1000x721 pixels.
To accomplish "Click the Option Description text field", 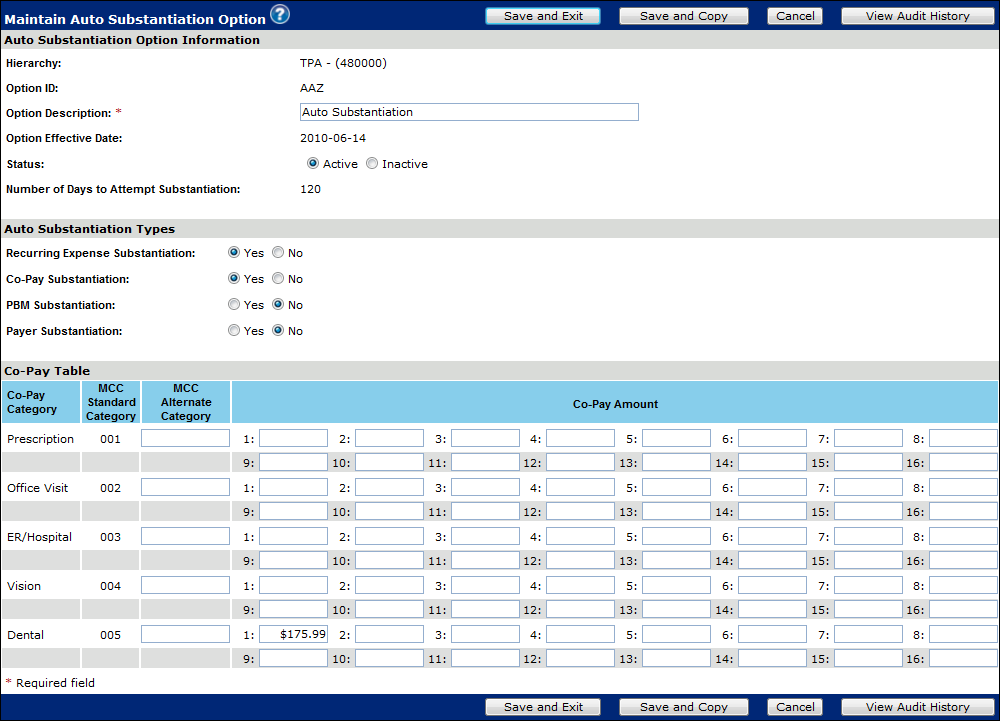I will (x=469, y=112).
